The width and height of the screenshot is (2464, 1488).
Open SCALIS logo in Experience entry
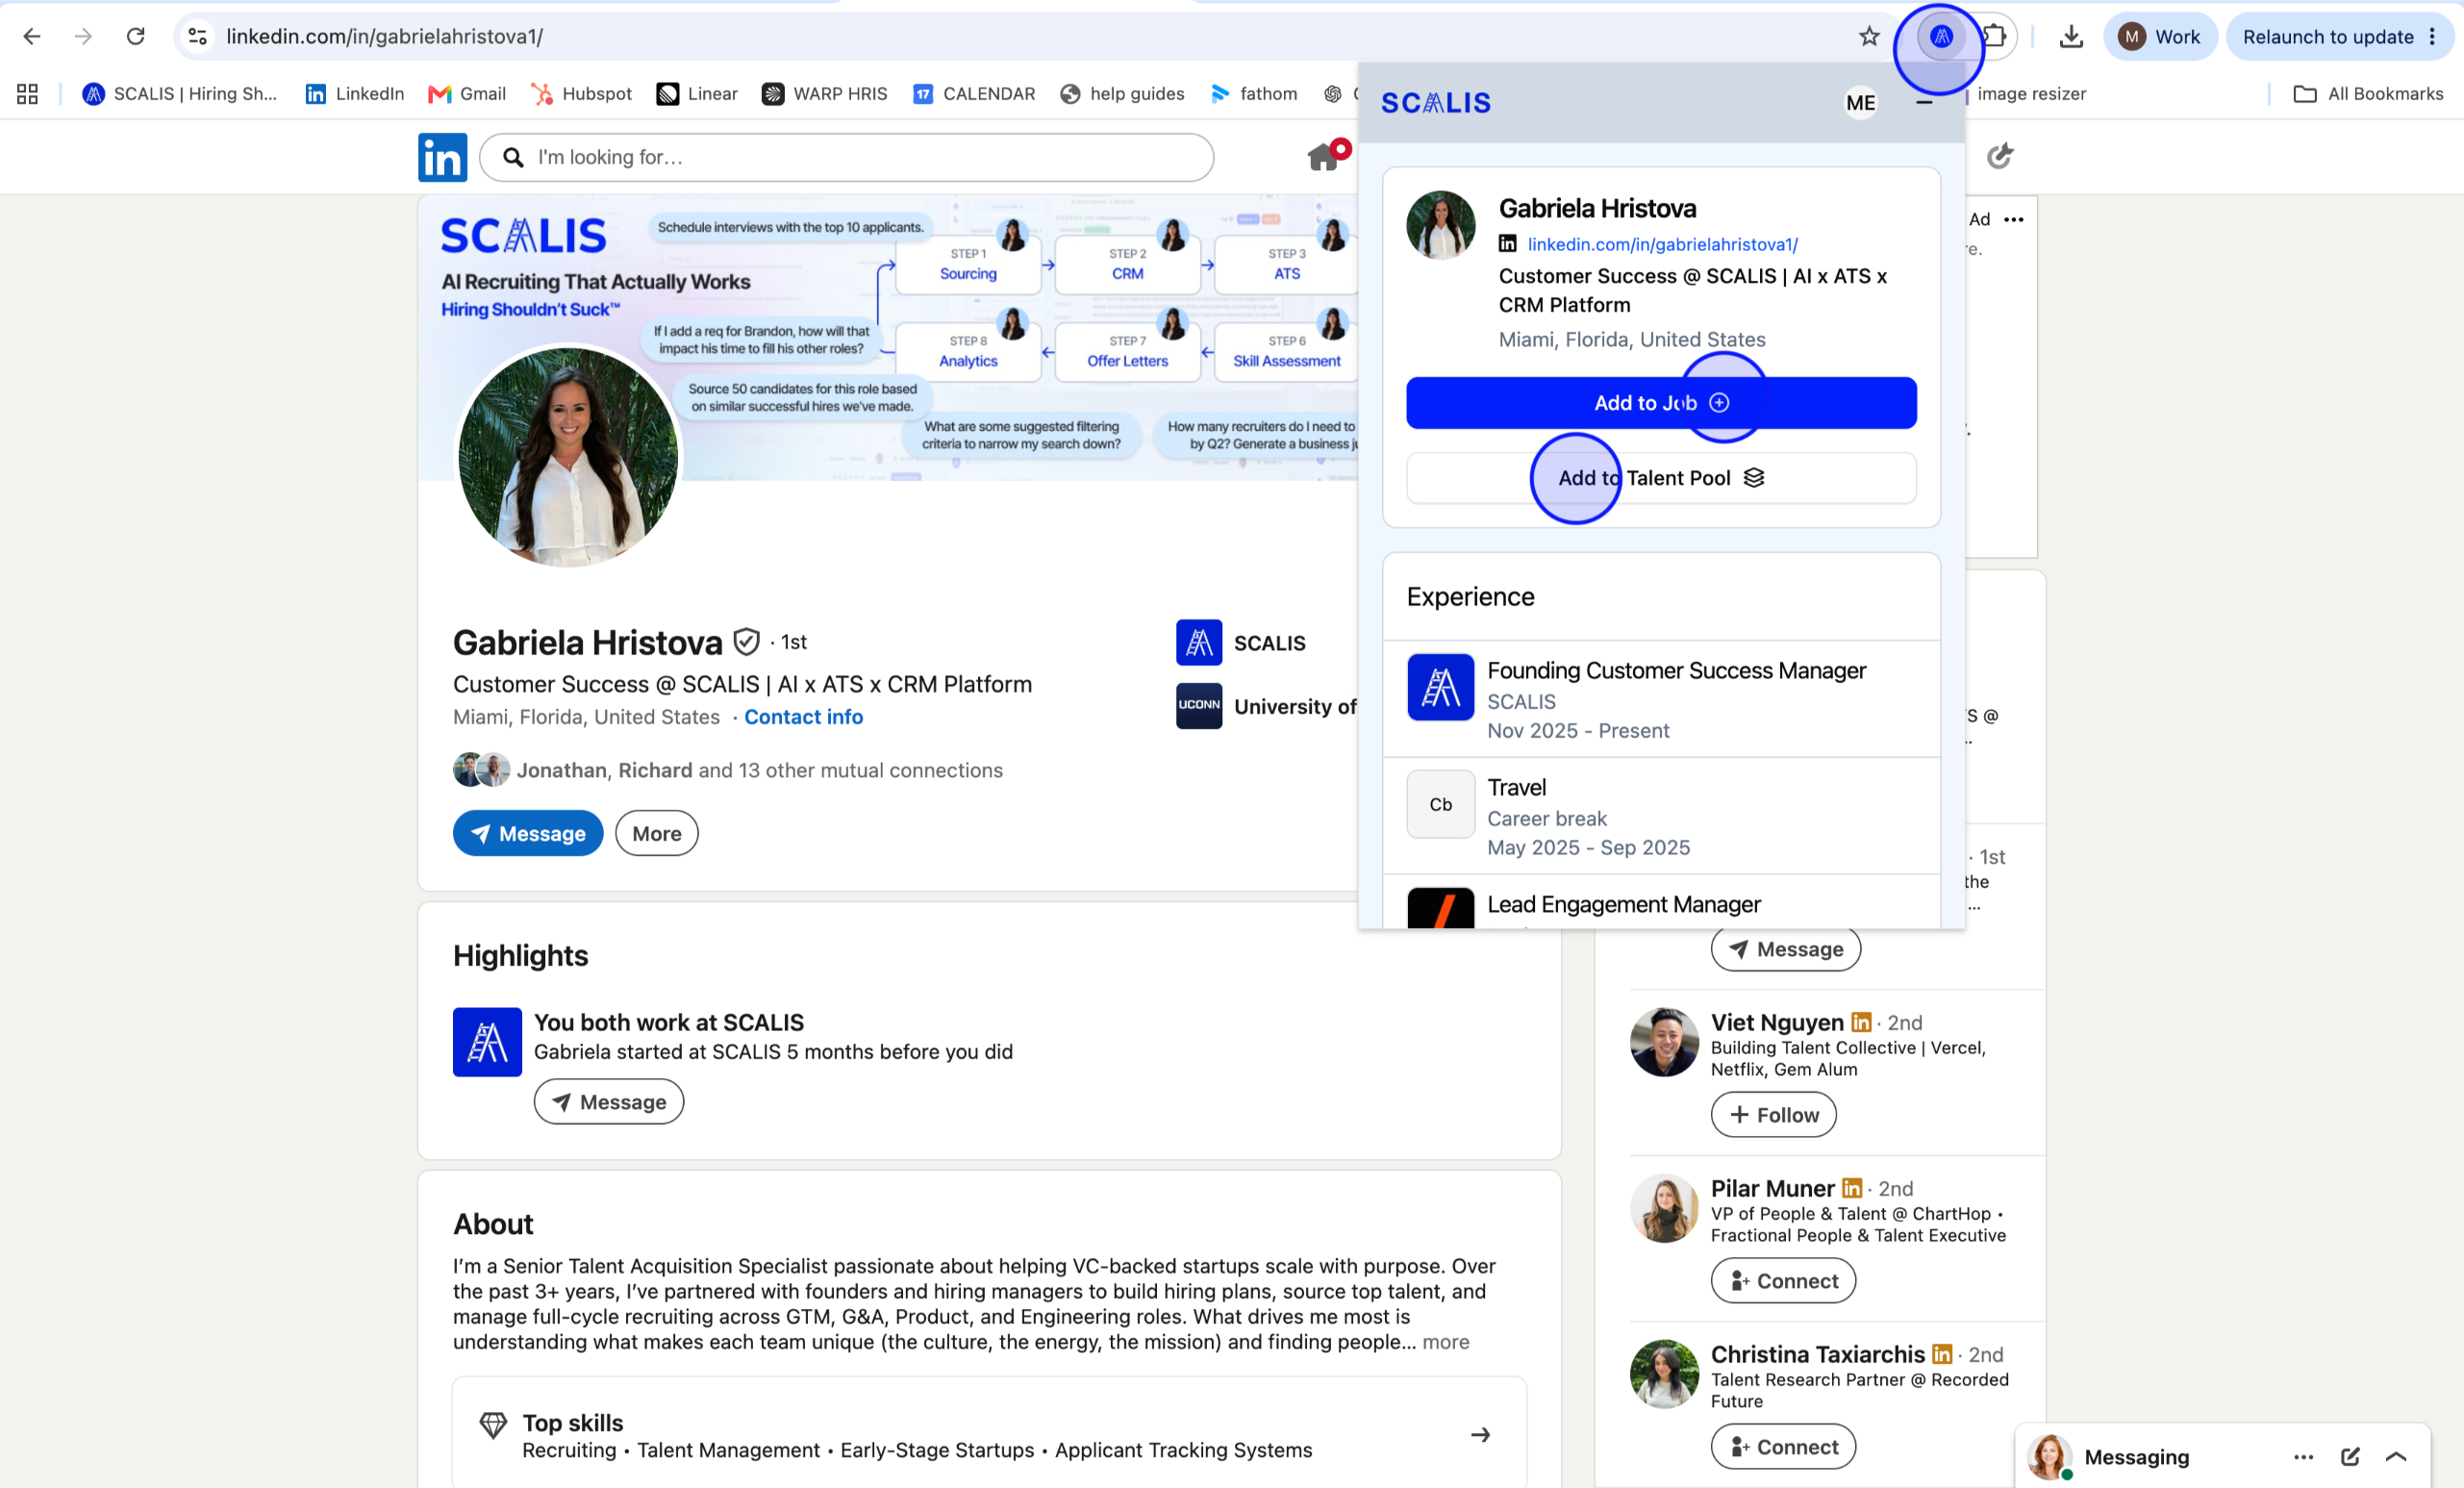coord(1440,687)
